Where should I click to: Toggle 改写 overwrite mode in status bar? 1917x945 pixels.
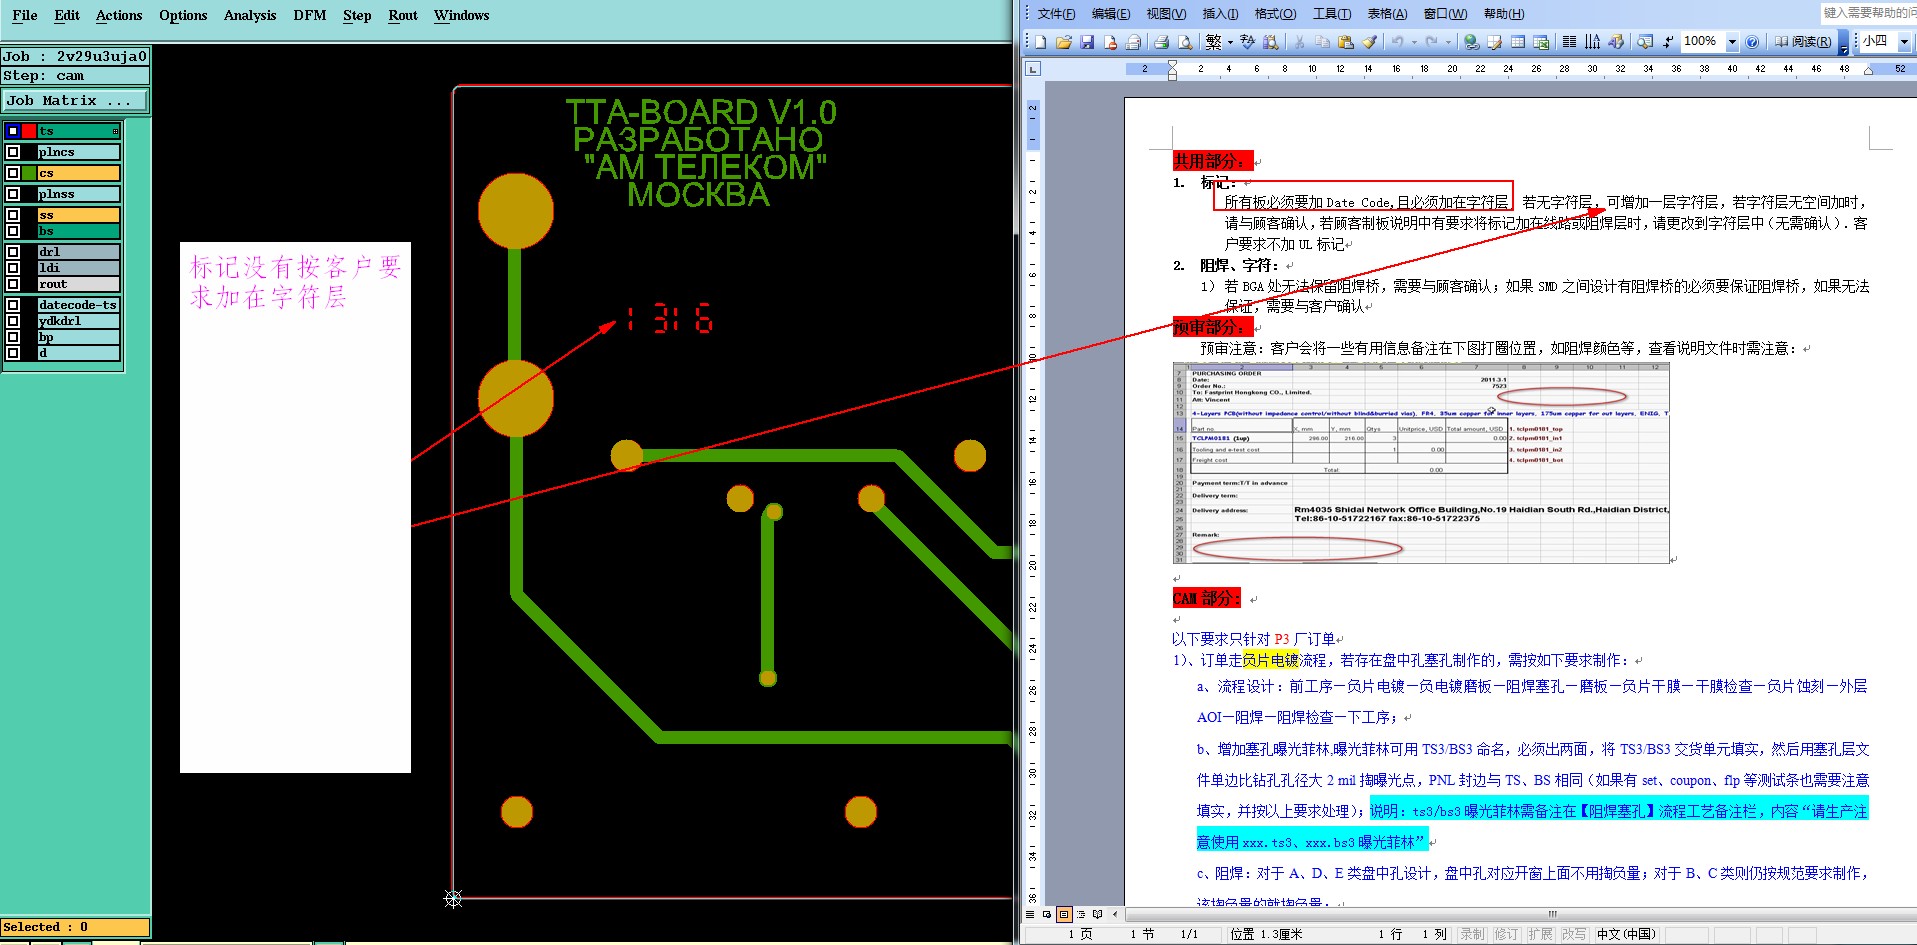[x=1573, y=934]
